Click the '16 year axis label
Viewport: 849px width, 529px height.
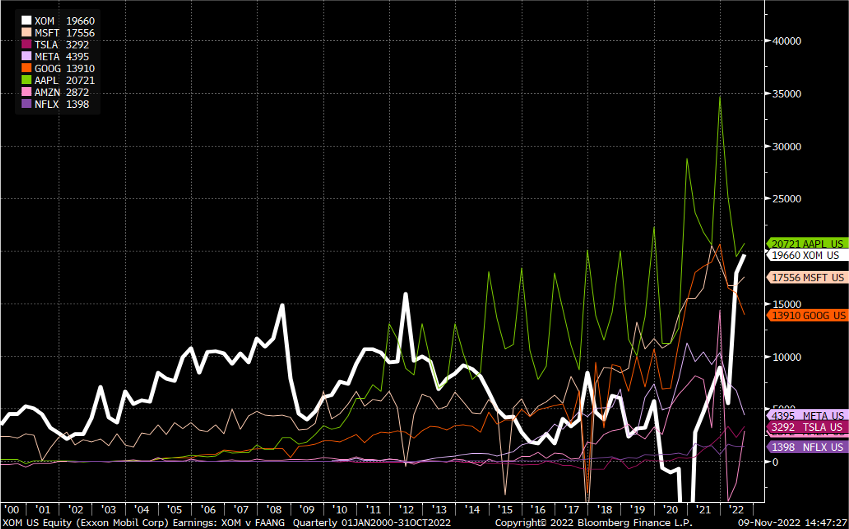[539, 510]
